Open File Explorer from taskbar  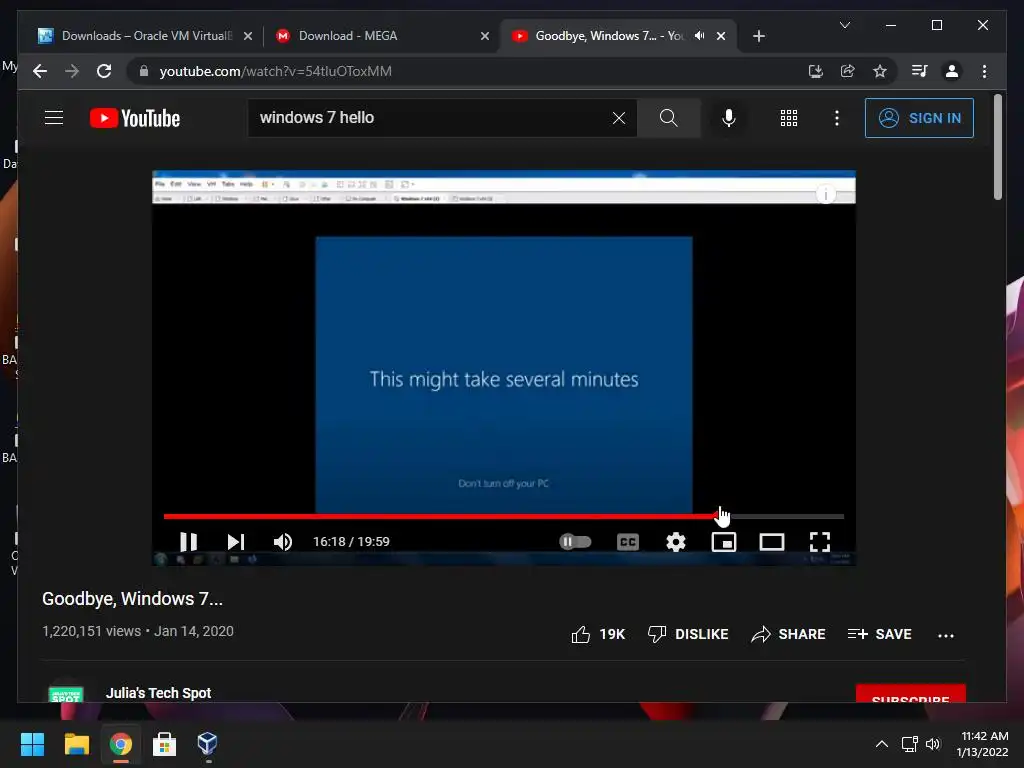(x=76, y=744)
